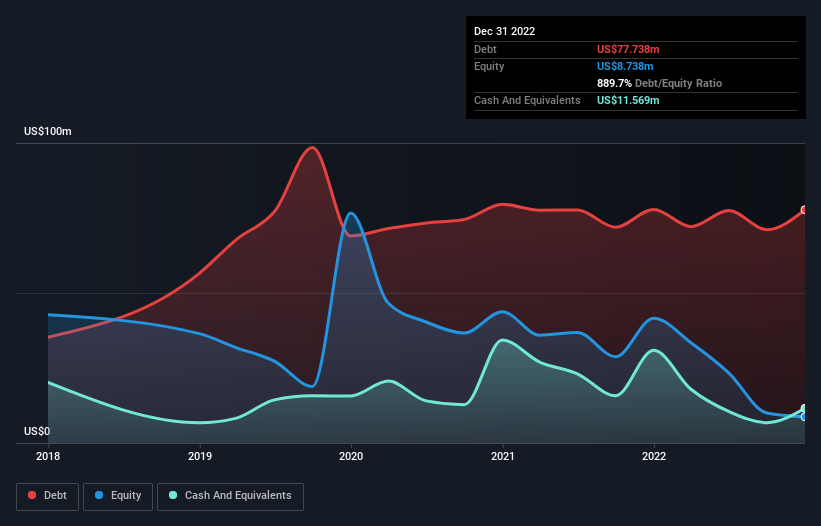Toggle the Debt series legend button
The width and height of the screenshot is (821, 526).
[x=48, y=496]
